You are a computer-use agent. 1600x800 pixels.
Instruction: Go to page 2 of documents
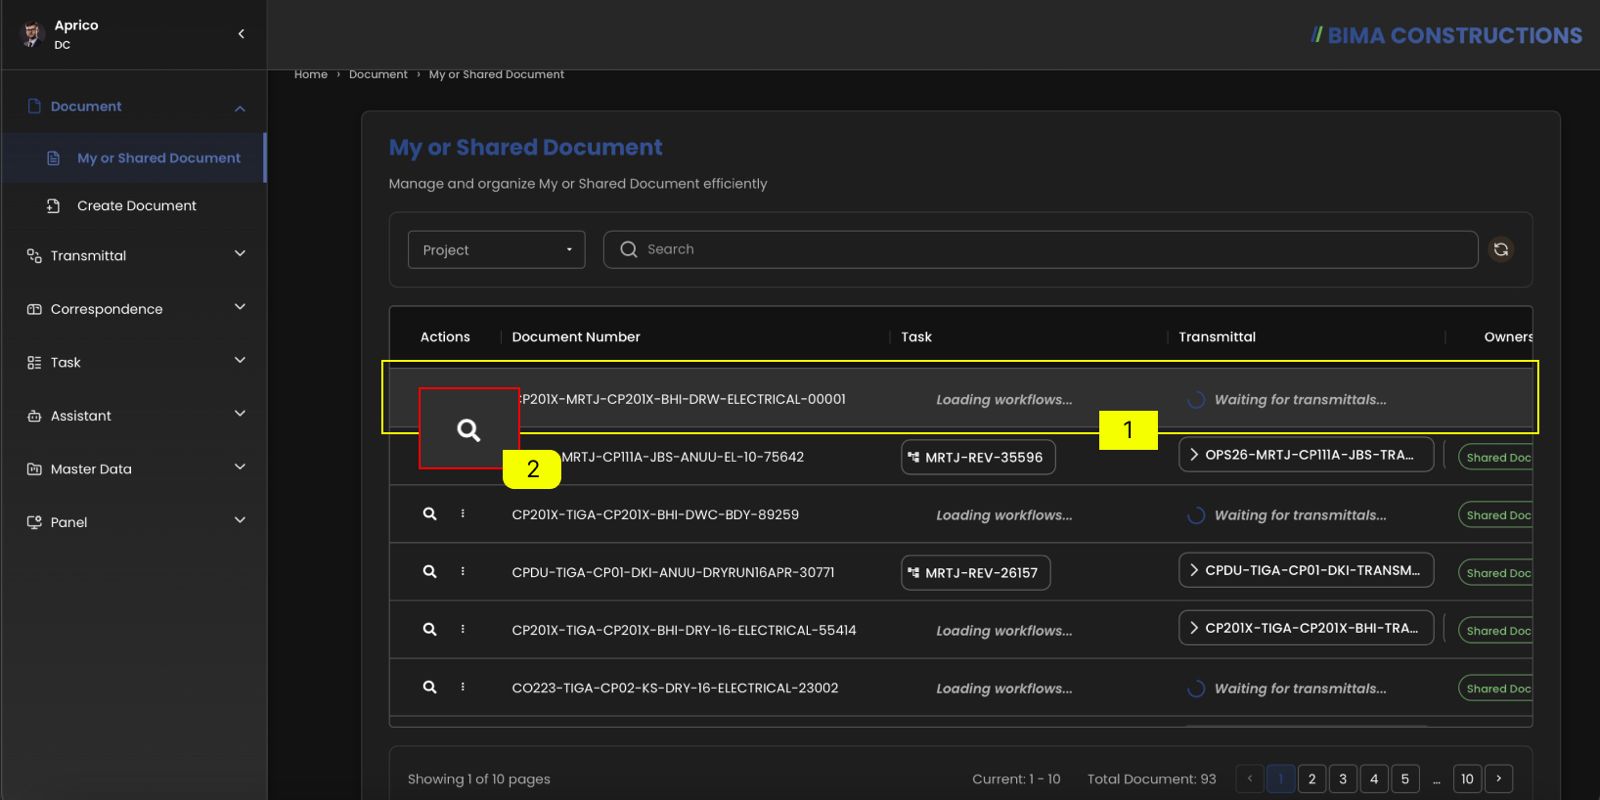point(1312,779)
